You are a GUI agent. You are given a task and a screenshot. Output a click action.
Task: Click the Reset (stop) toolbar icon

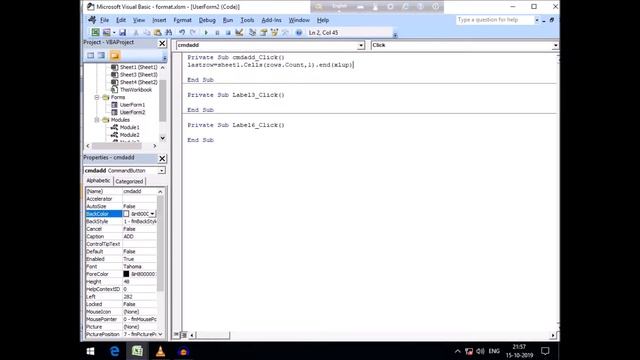coord(228,33)
